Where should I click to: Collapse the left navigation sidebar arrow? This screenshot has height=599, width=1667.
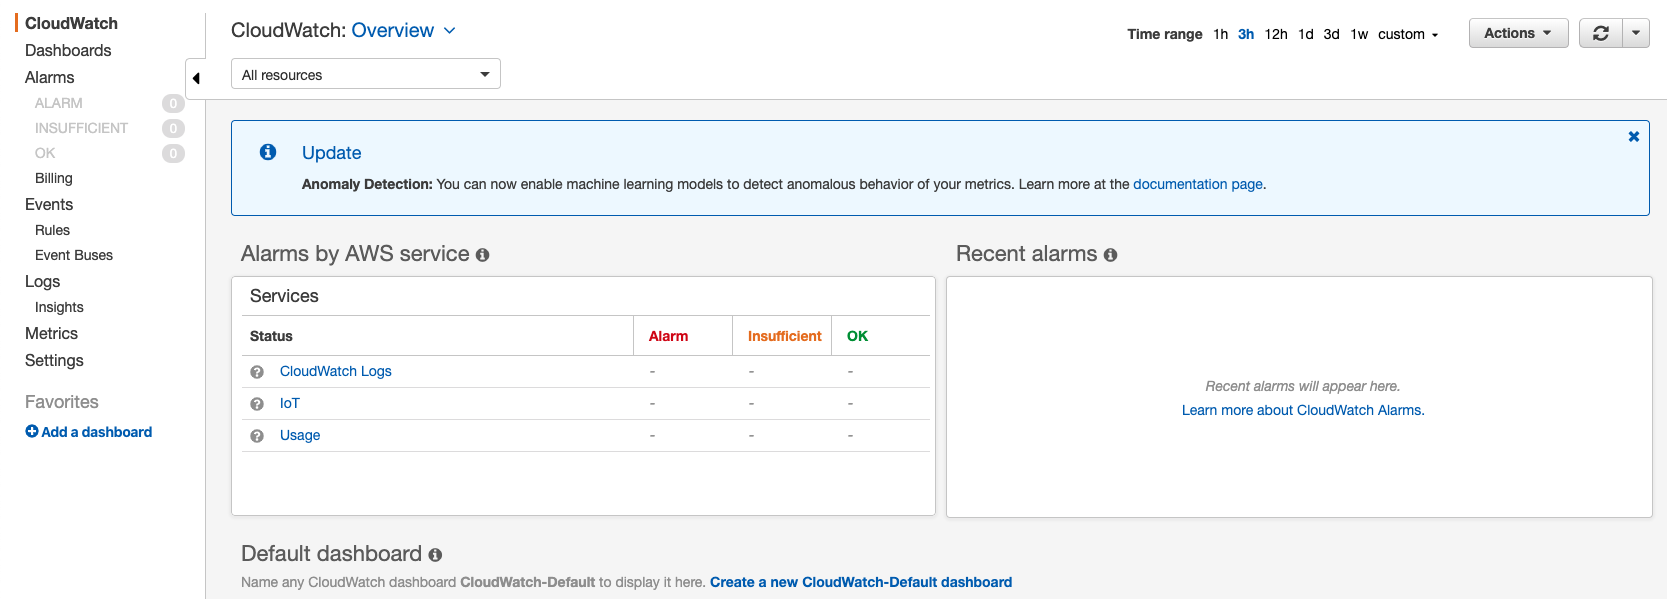point(196,78)
